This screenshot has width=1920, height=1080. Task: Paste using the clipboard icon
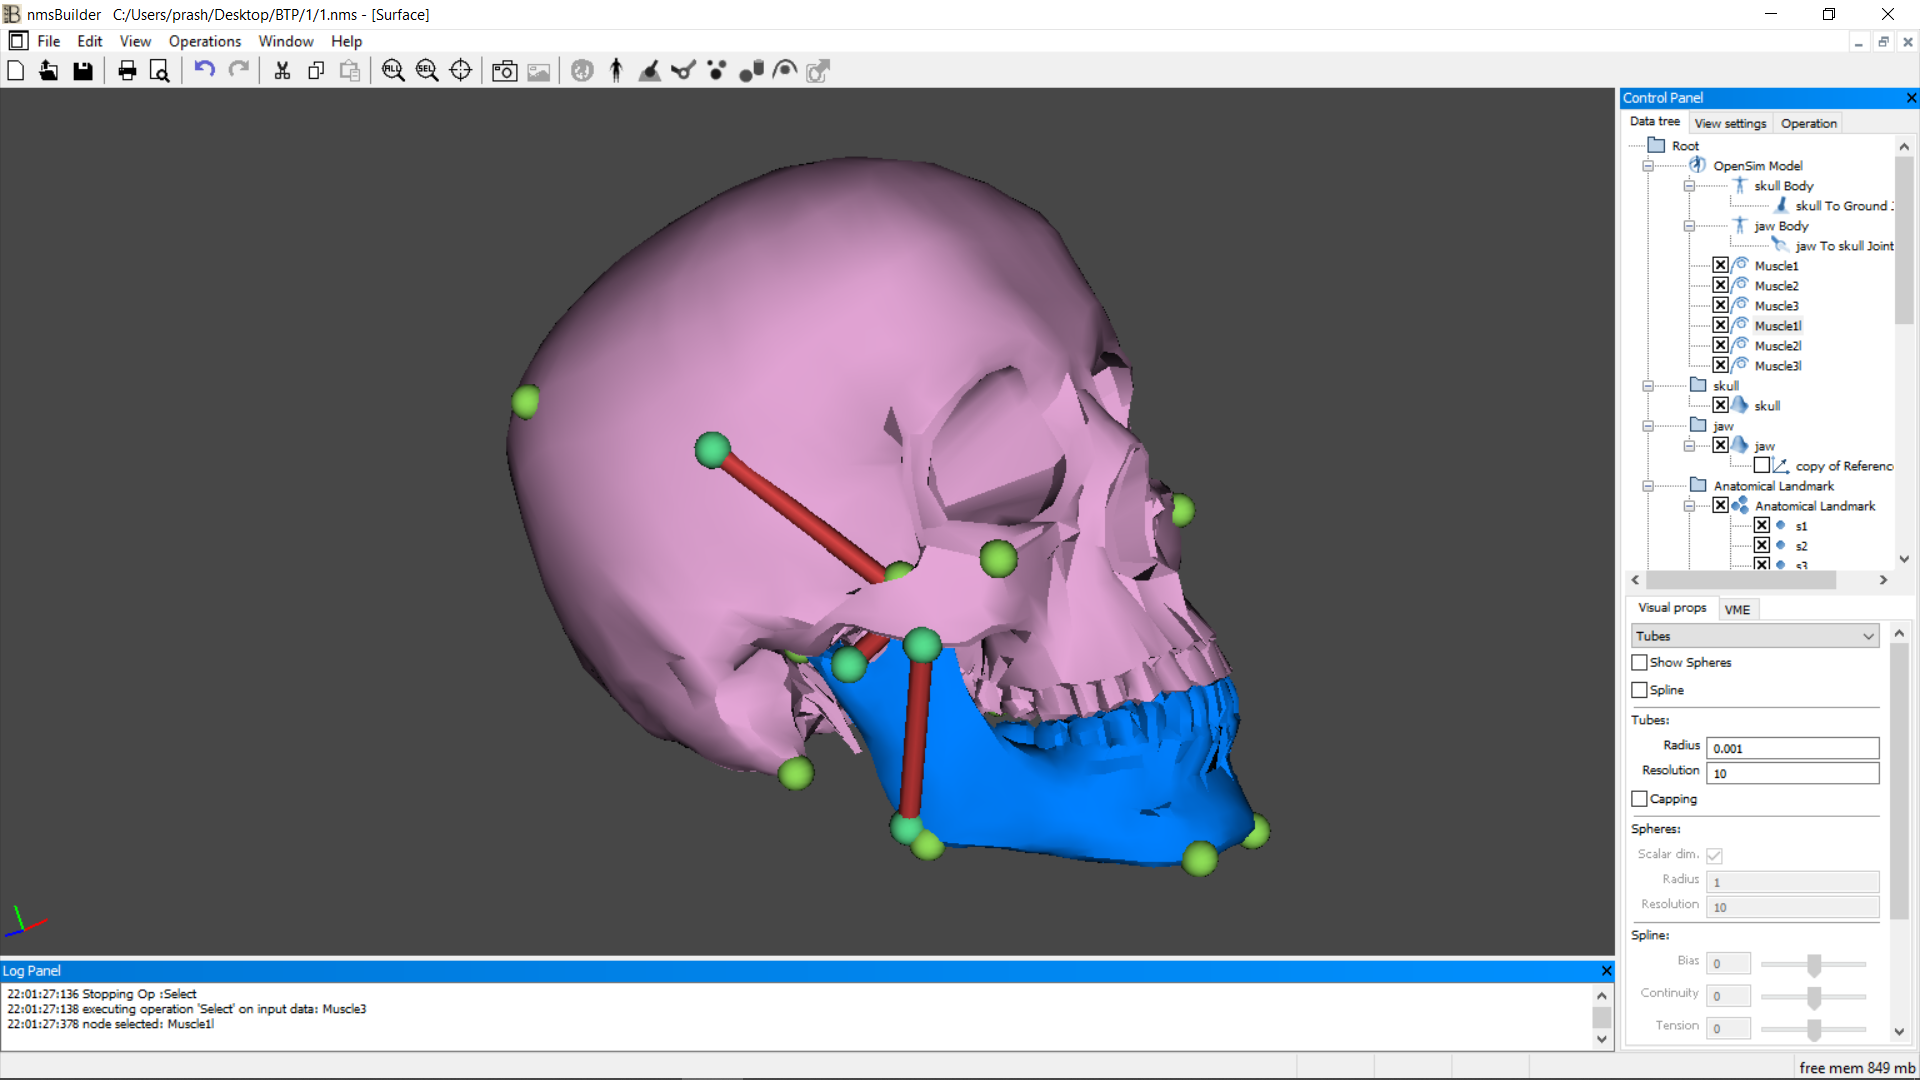(x=350, y=71)
